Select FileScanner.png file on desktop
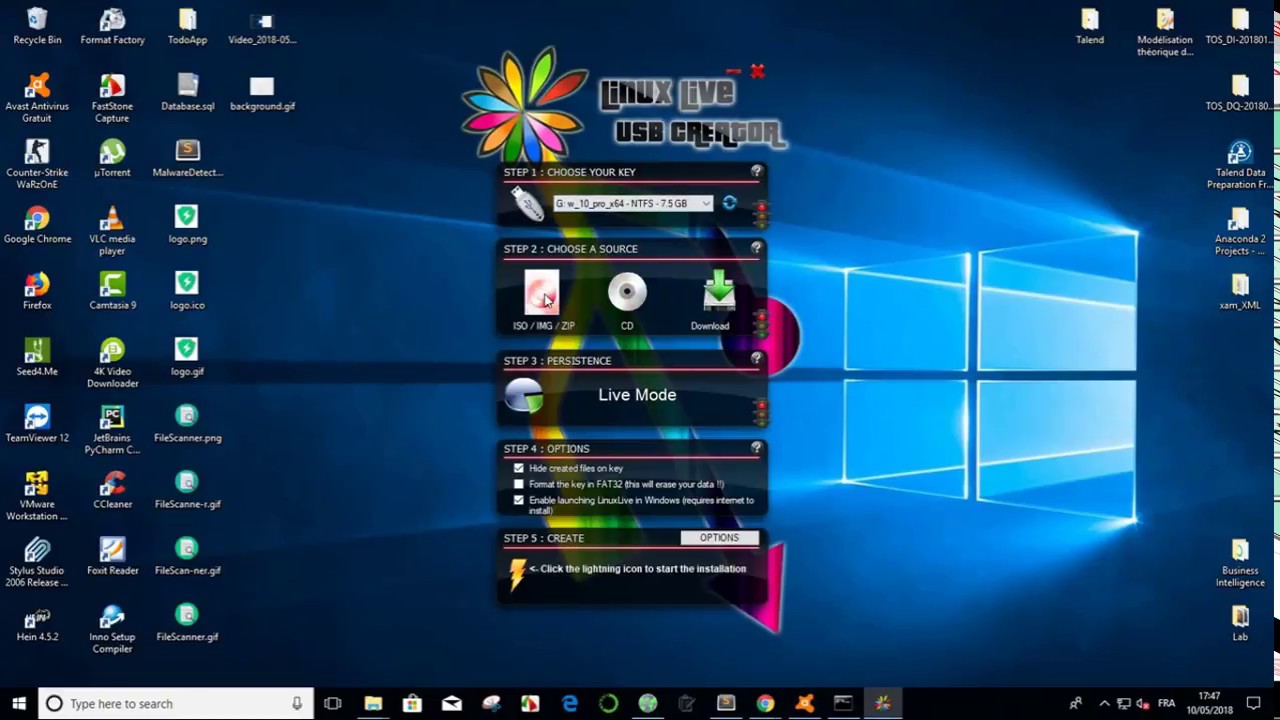 click(x=187, y=424)
